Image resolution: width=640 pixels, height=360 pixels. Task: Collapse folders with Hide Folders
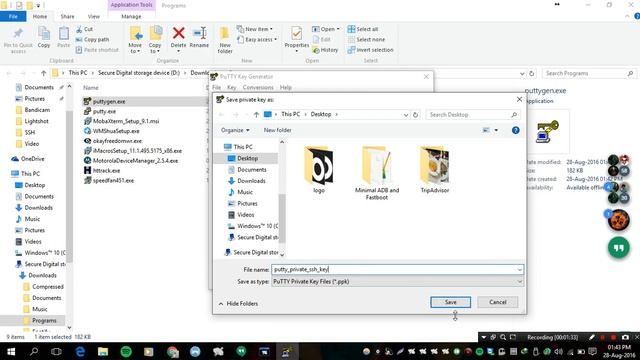238,304
